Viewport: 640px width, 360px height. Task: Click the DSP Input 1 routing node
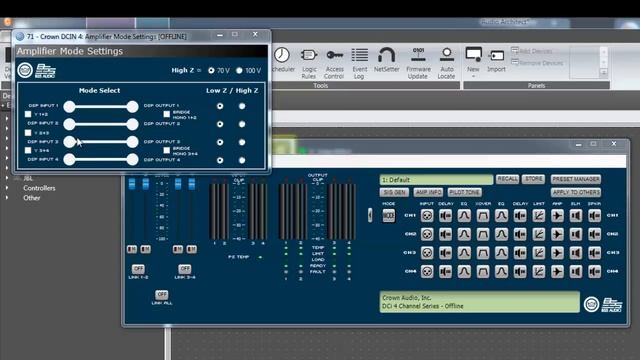pos(70,107)
